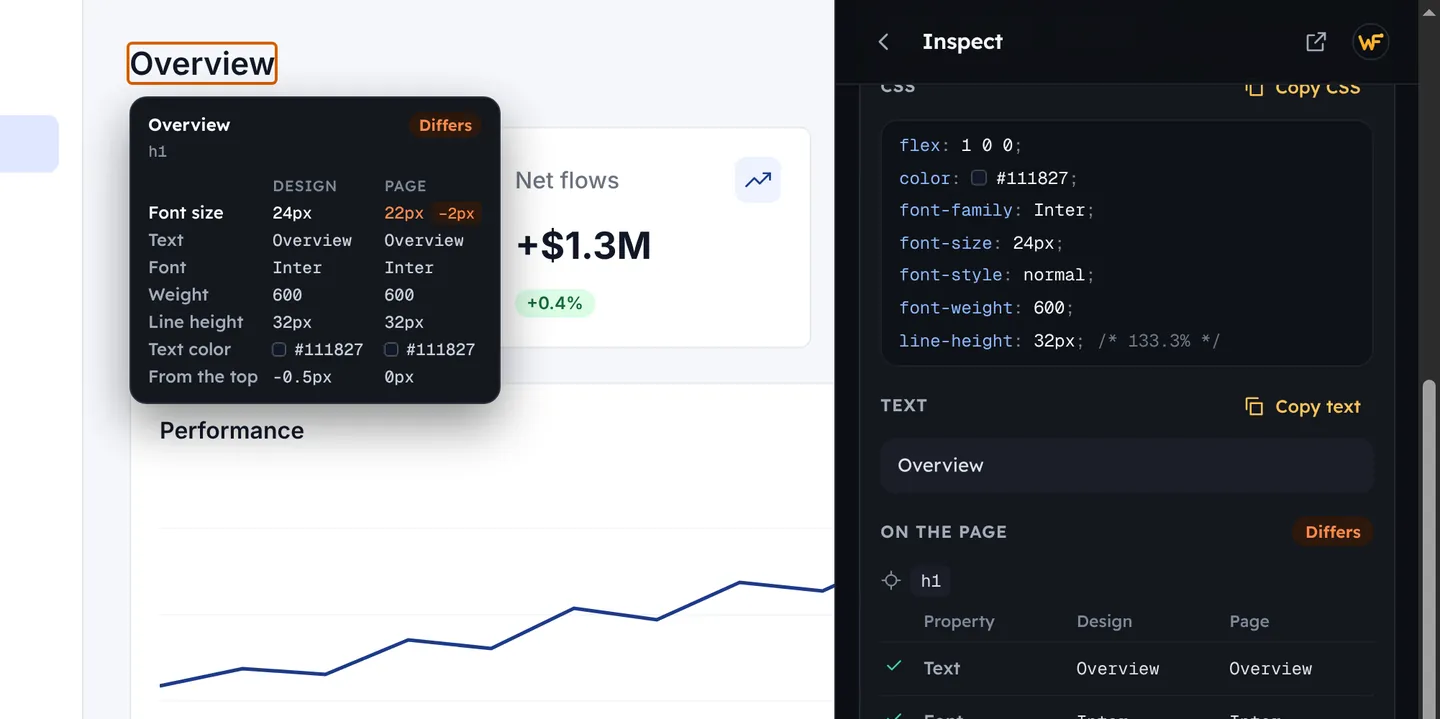Screen dimensions: 1440x719
Task: Click the Differs badge in the tooltip
Action: tap(445, 125)
